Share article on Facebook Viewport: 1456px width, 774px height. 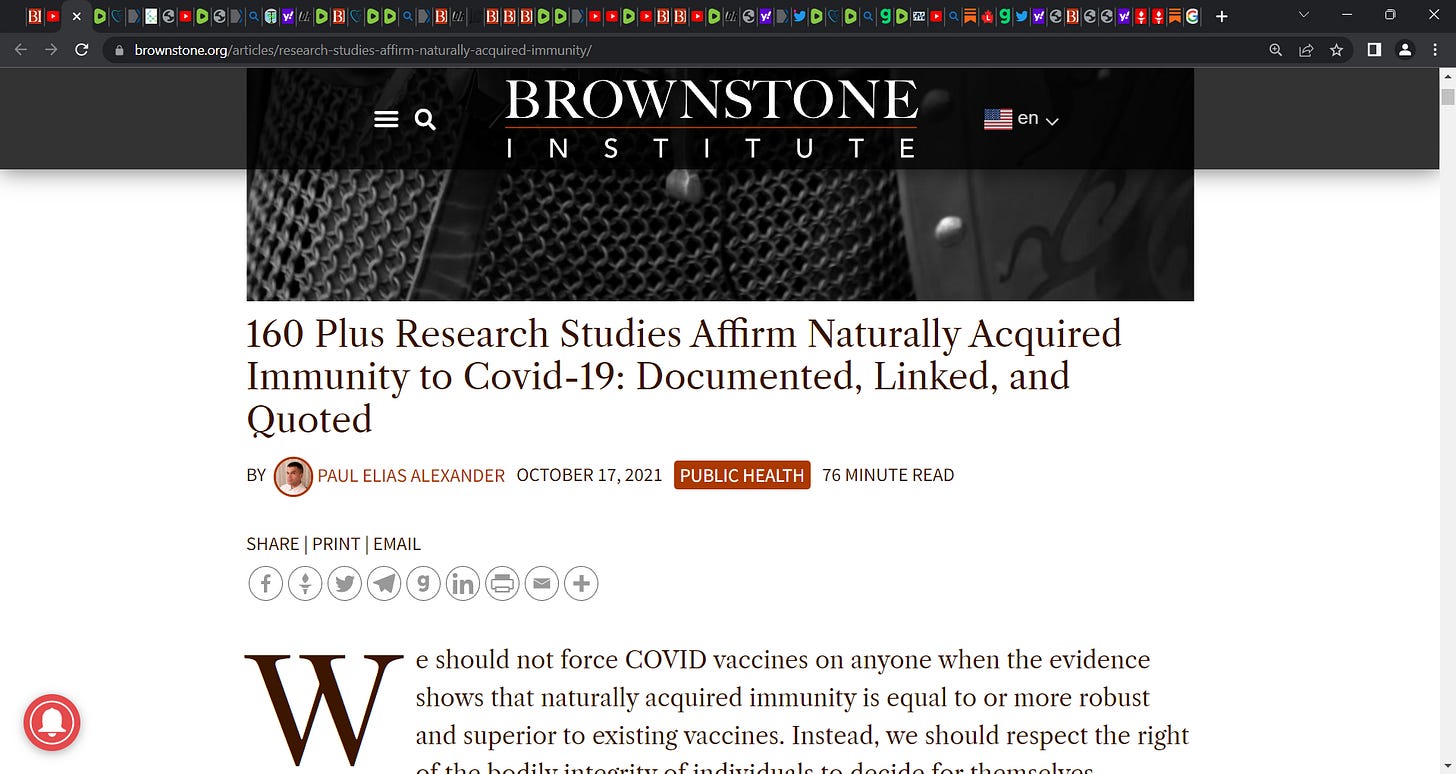point(265,583)
